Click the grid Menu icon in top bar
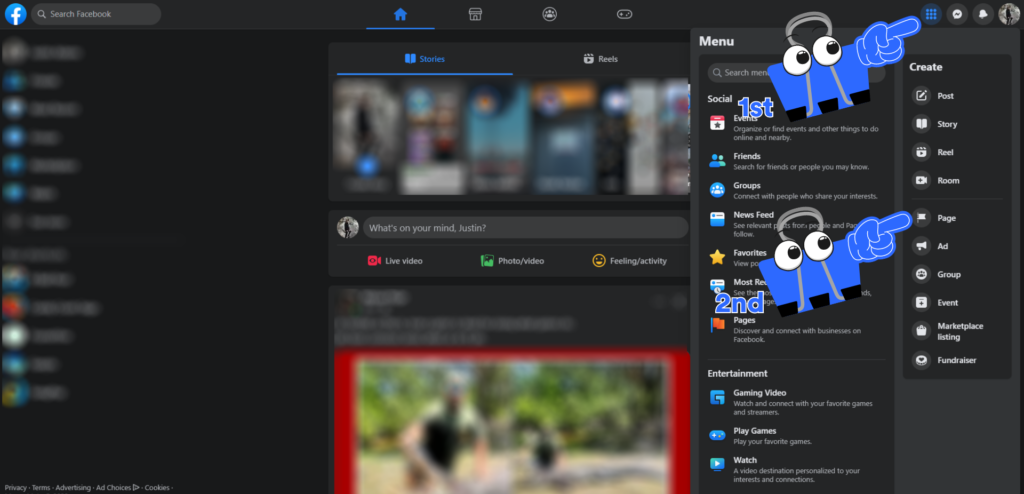Image resolution: width=1024 pixels, height=494 pixels. pos(931,14)
